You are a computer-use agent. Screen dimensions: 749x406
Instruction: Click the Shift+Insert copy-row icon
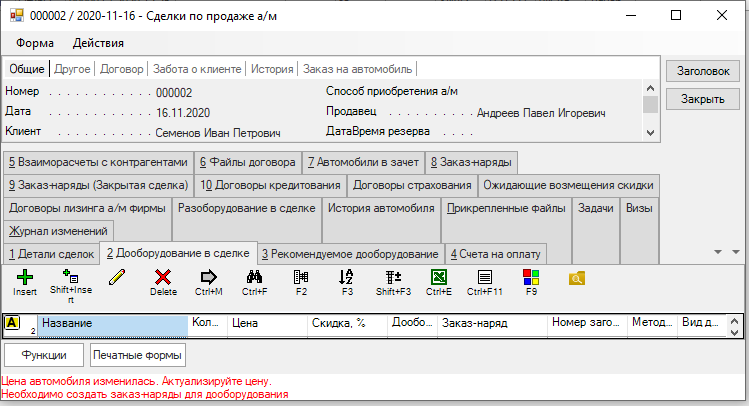[x=70, y=277]
